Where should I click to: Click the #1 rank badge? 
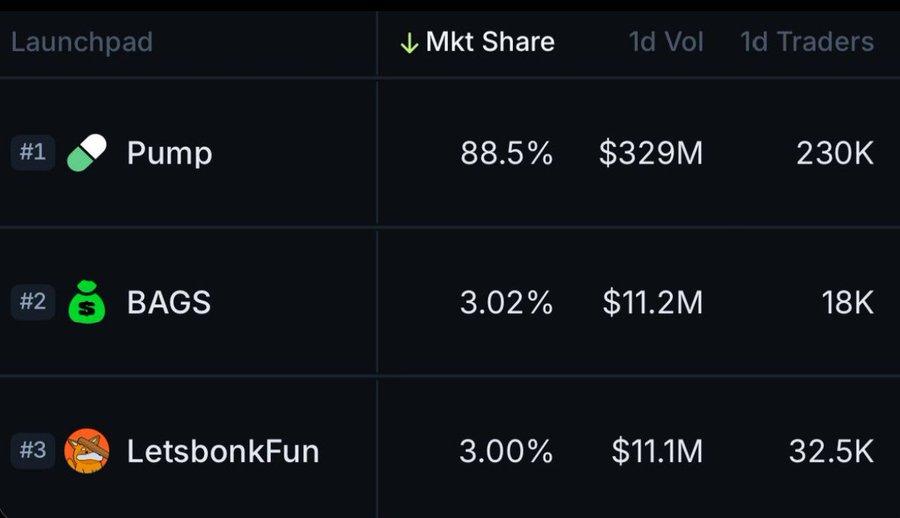click(x=33, y=153)
